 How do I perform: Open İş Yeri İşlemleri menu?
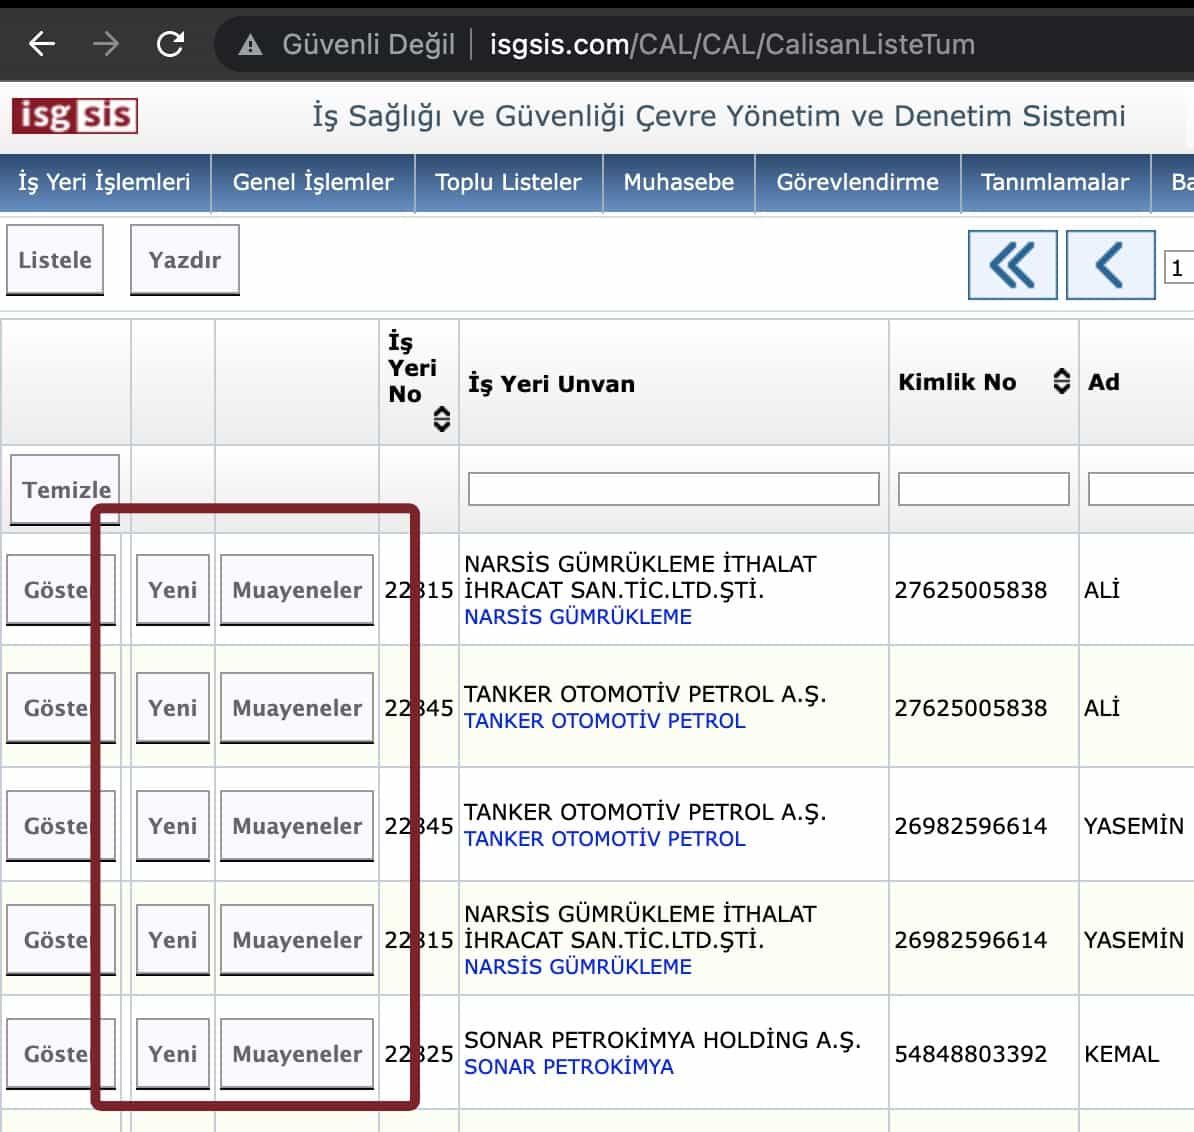[104, 182]
